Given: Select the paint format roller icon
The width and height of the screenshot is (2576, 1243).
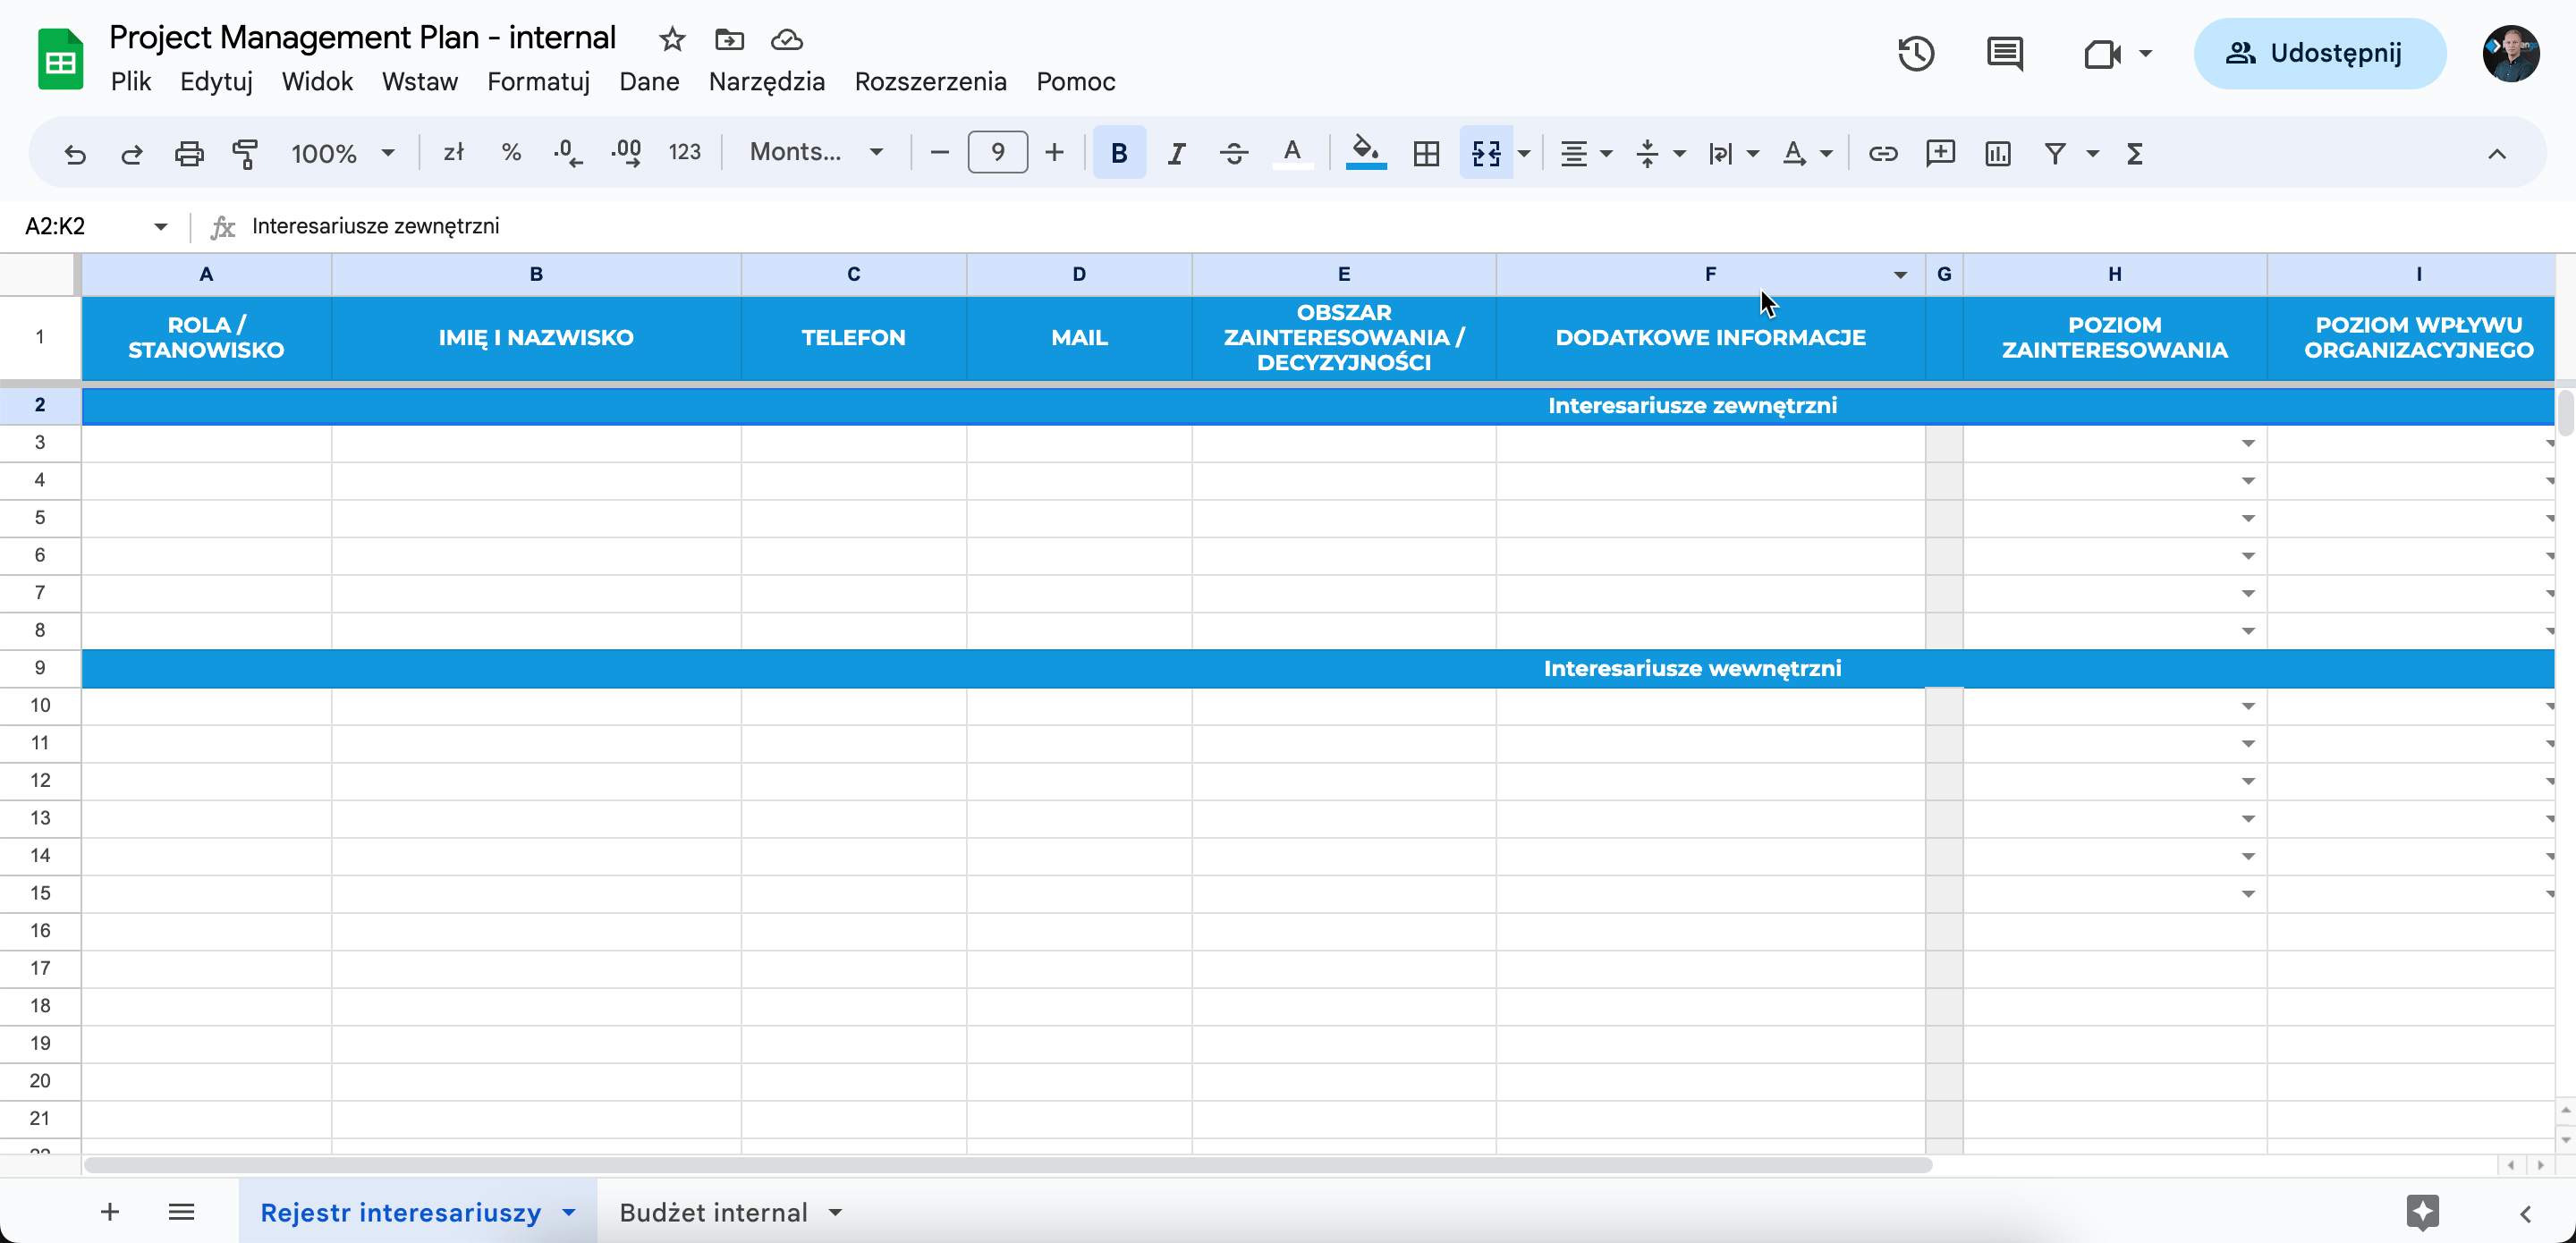Looking at the screenshot, I should tap(245, 153).
